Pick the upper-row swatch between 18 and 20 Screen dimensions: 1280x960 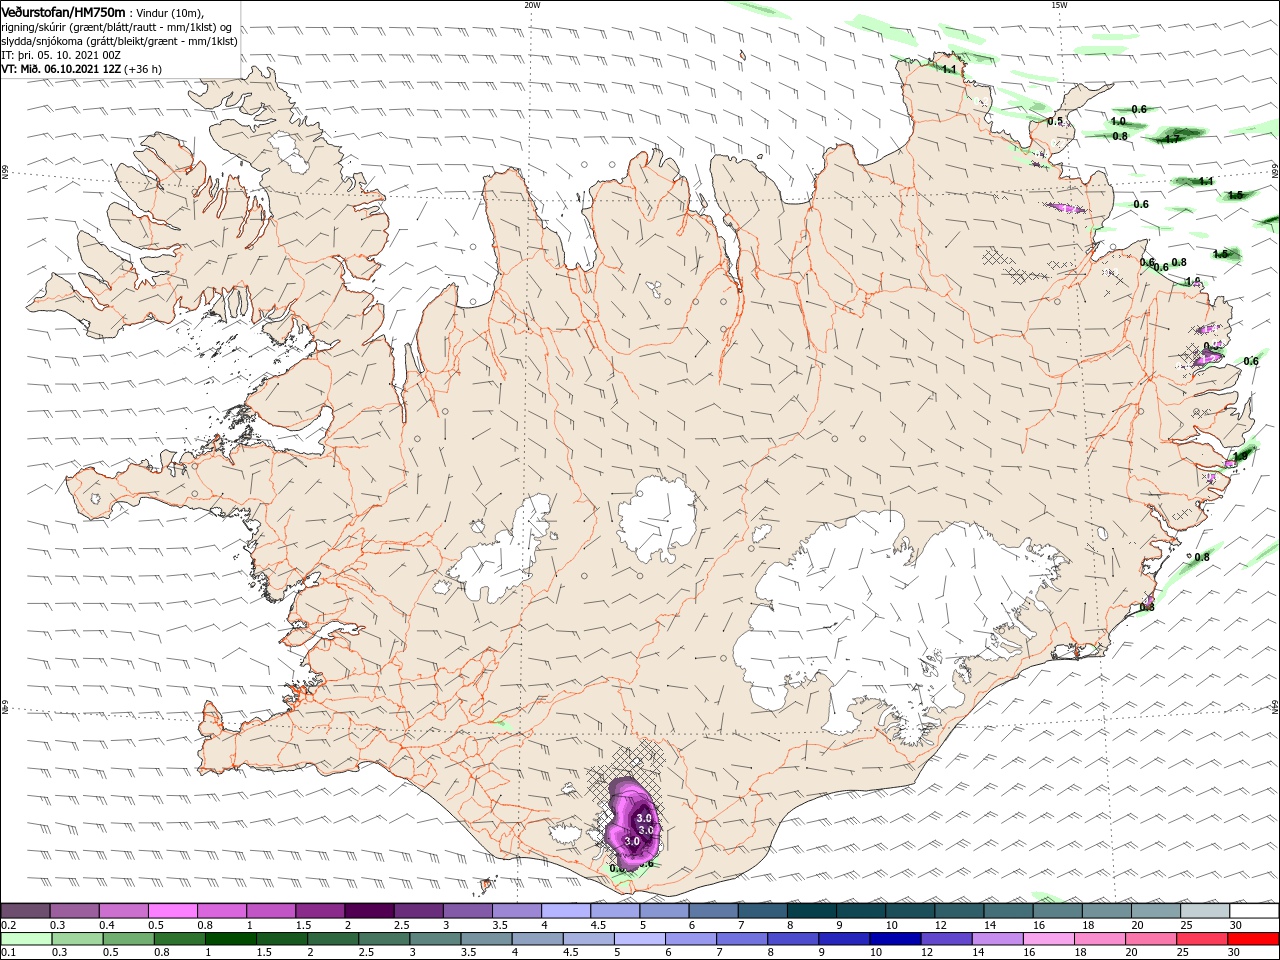tap(1106, 910)
